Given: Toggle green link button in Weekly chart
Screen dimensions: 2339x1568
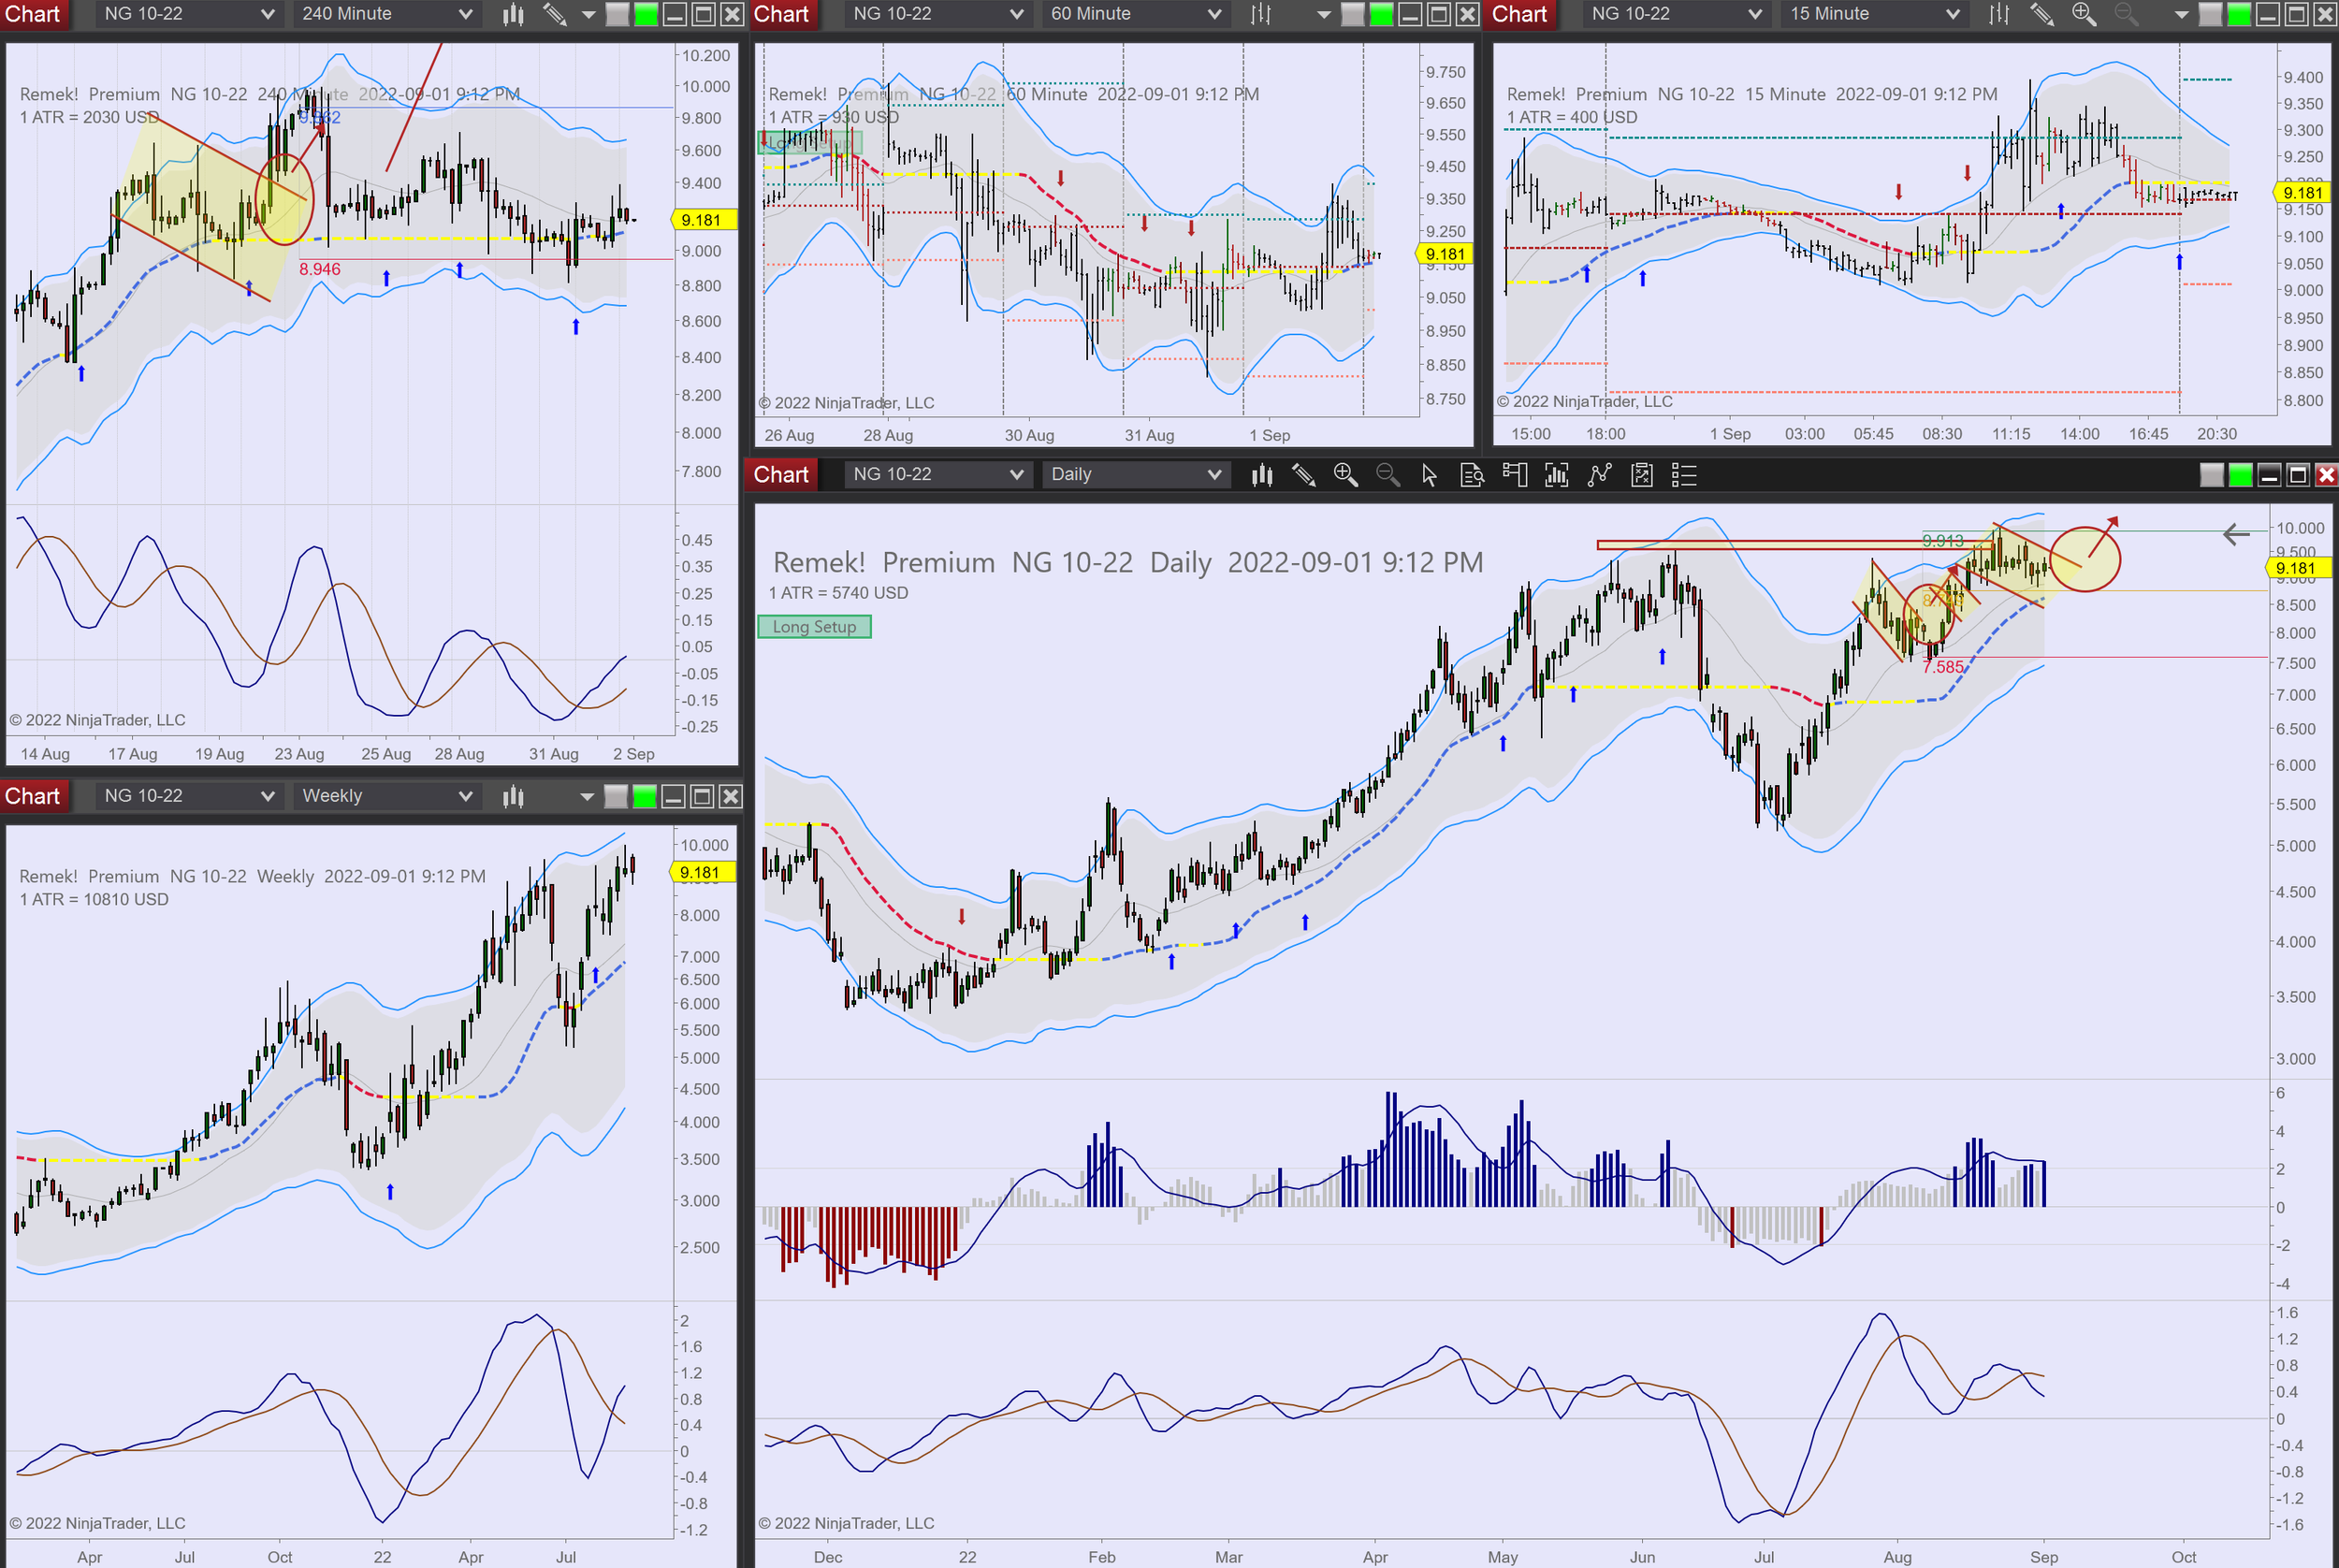Looking at the screenshot, I should pos(645,796).
